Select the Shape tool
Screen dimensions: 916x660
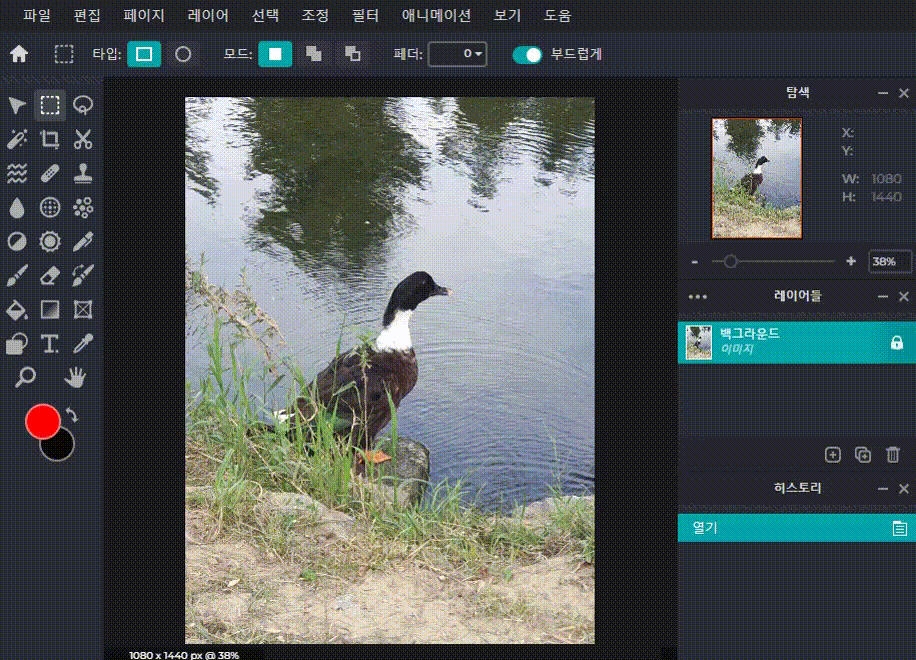point(17,343)
